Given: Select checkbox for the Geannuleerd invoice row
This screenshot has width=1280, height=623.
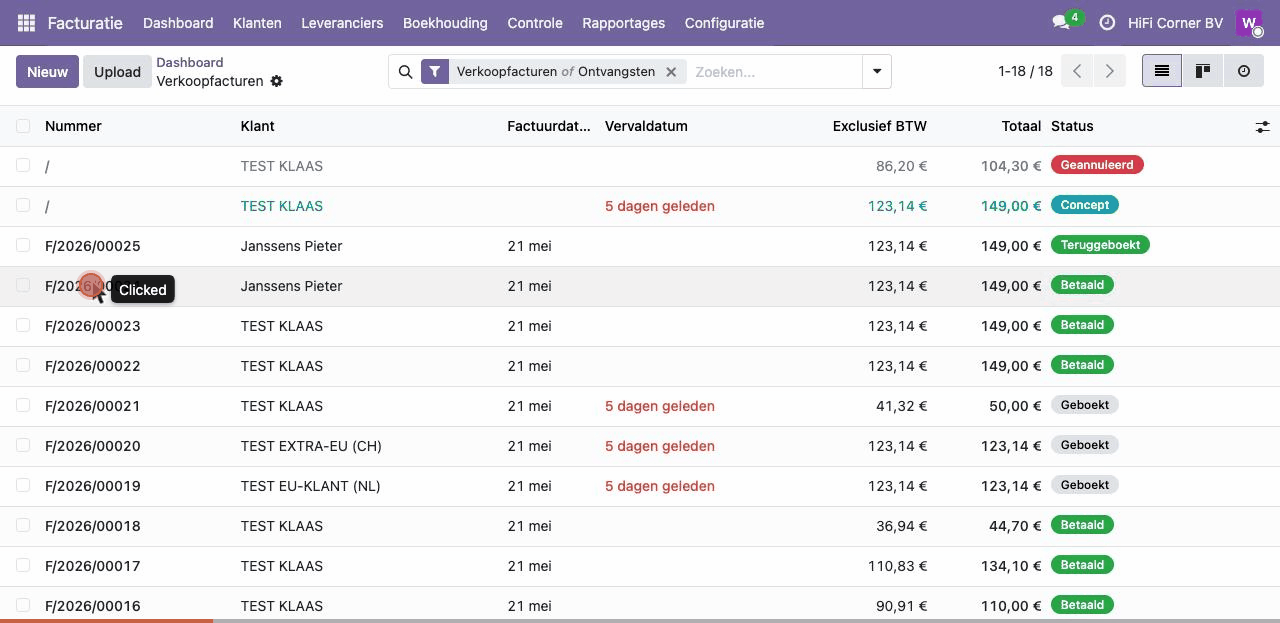Looking at the screenshot, I should click(x=23, y=165).
